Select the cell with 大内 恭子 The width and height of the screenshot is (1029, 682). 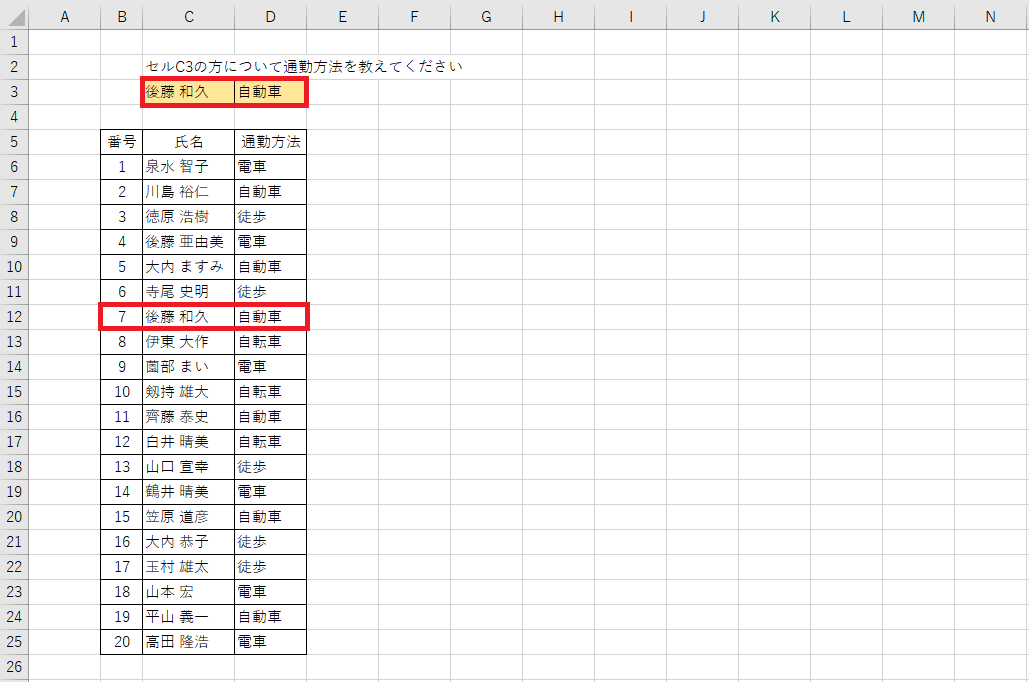pyautogui.click(x=188, y=542)
